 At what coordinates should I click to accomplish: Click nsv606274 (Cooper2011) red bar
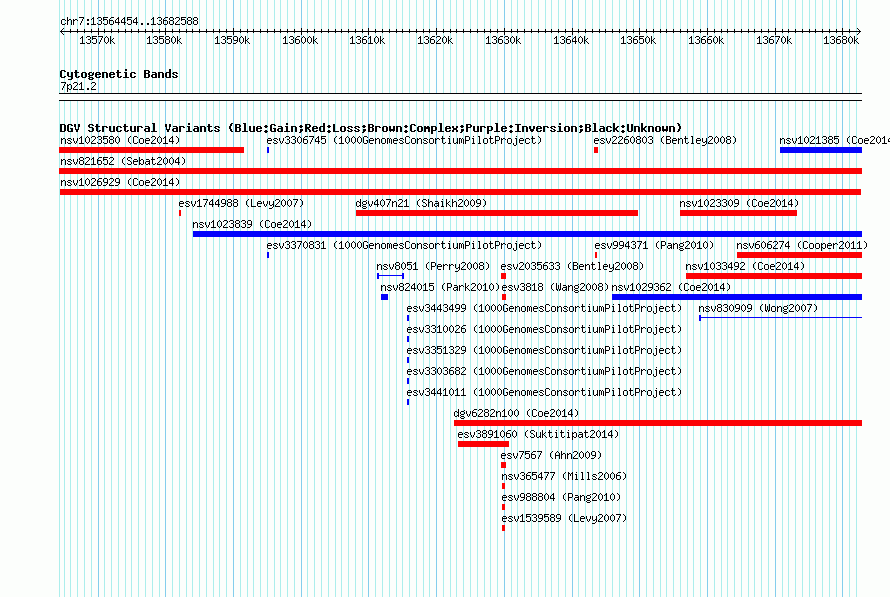[x=799, y=255]
